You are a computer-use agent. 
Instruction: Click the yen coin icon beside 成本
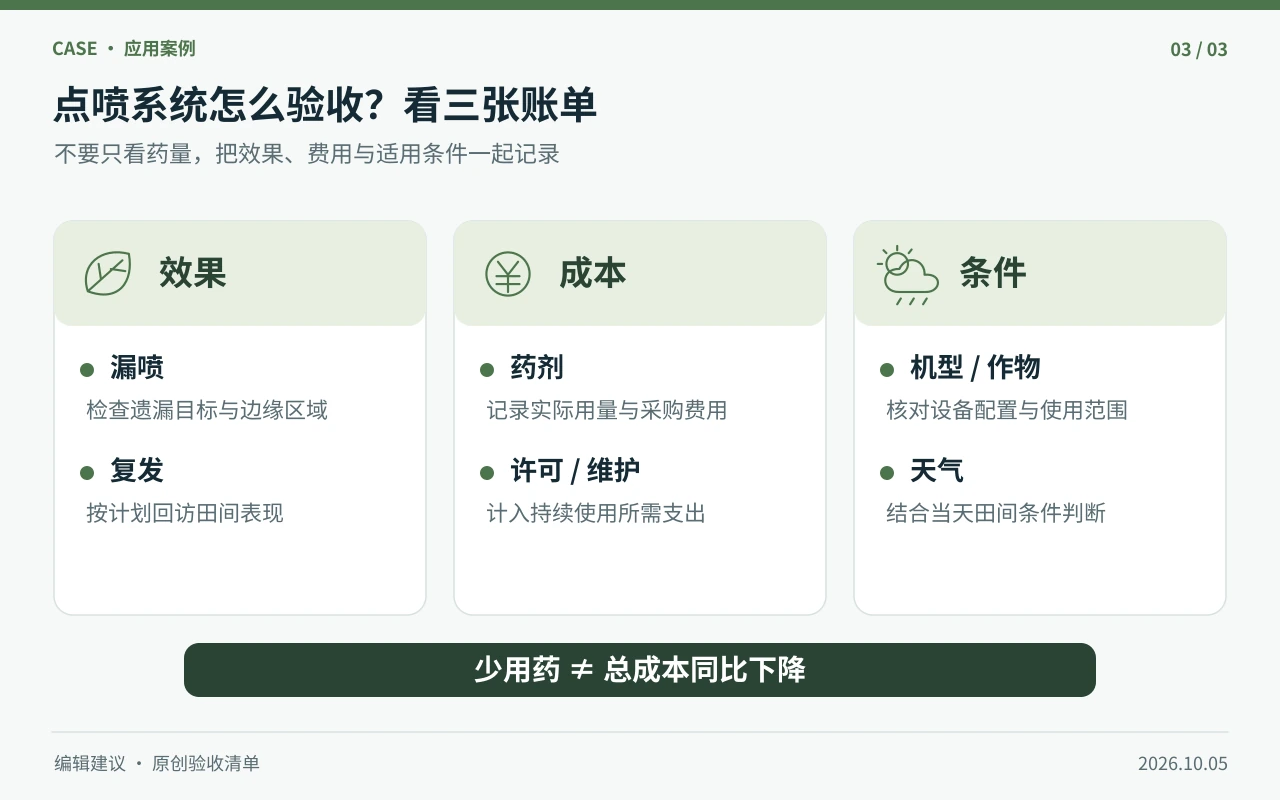coord(508,273)
